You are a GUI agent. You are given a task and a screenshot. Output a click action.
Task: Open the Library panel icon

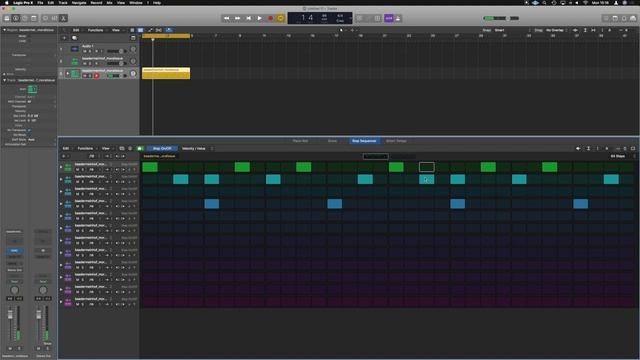(x=7, y=18)
